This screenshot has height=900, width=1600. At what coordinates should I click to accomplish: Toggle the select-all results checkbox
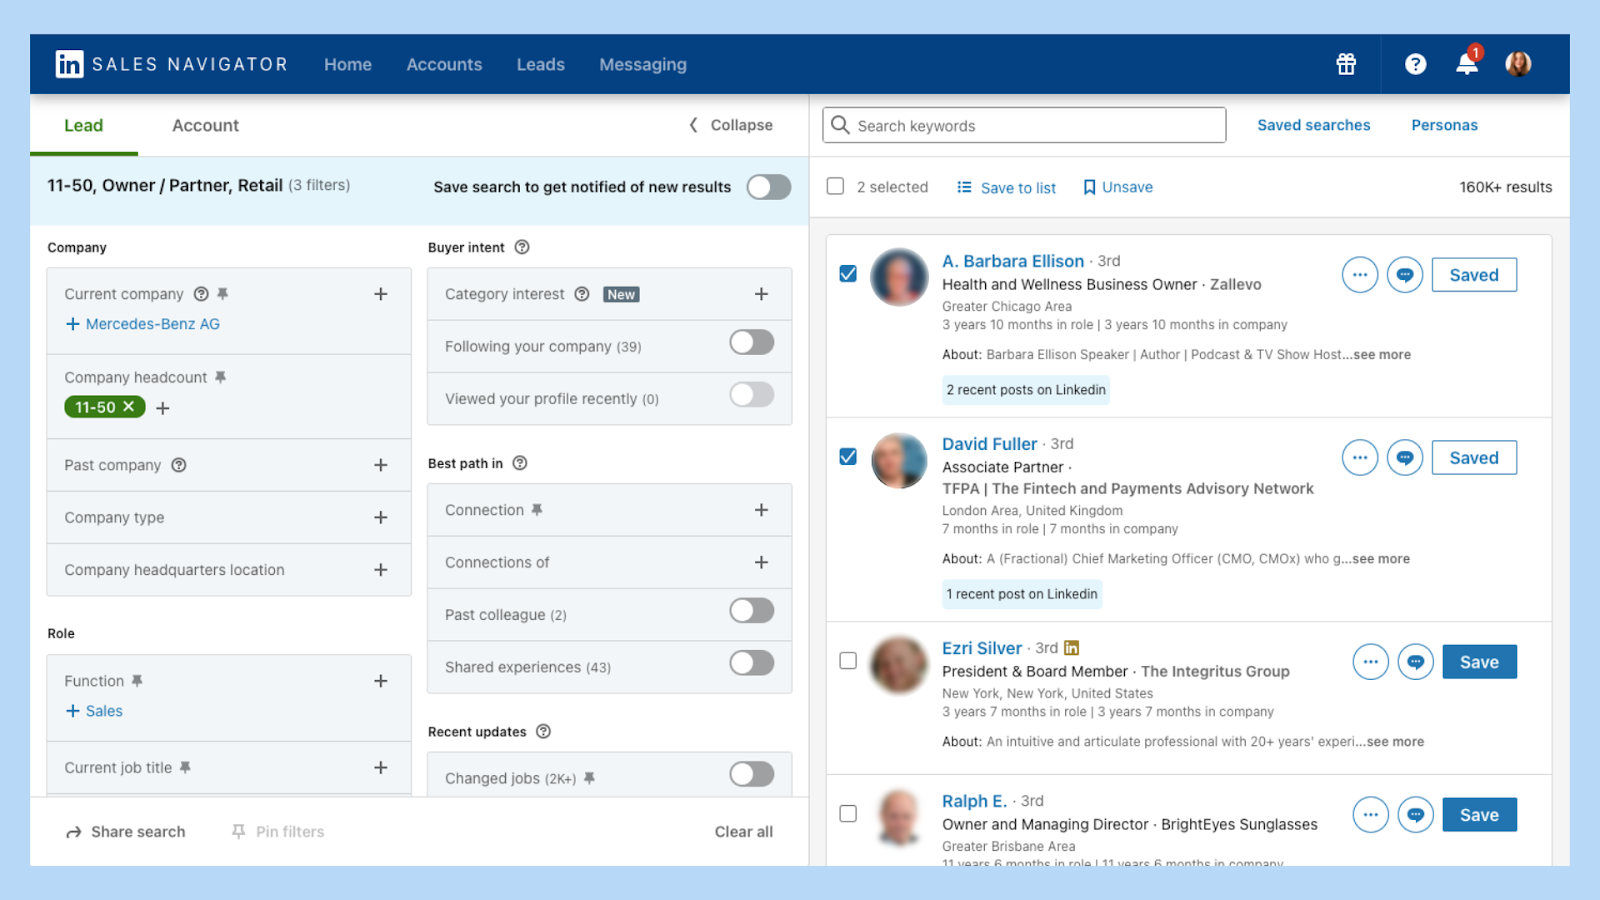coord(836,186)
